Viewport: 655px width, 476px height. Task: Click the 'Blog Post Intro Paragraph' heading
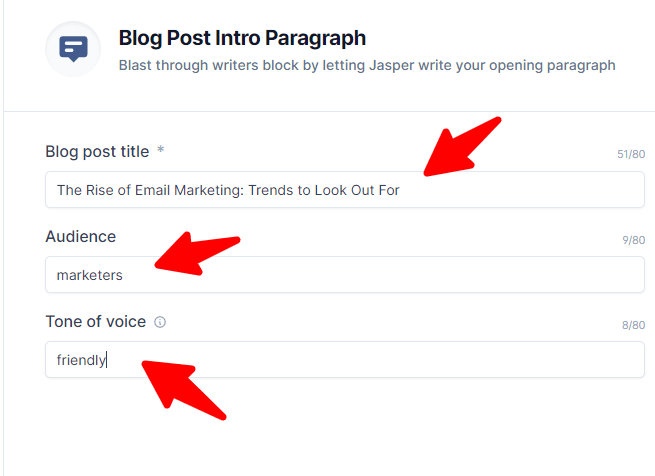[x=242, y=39]
